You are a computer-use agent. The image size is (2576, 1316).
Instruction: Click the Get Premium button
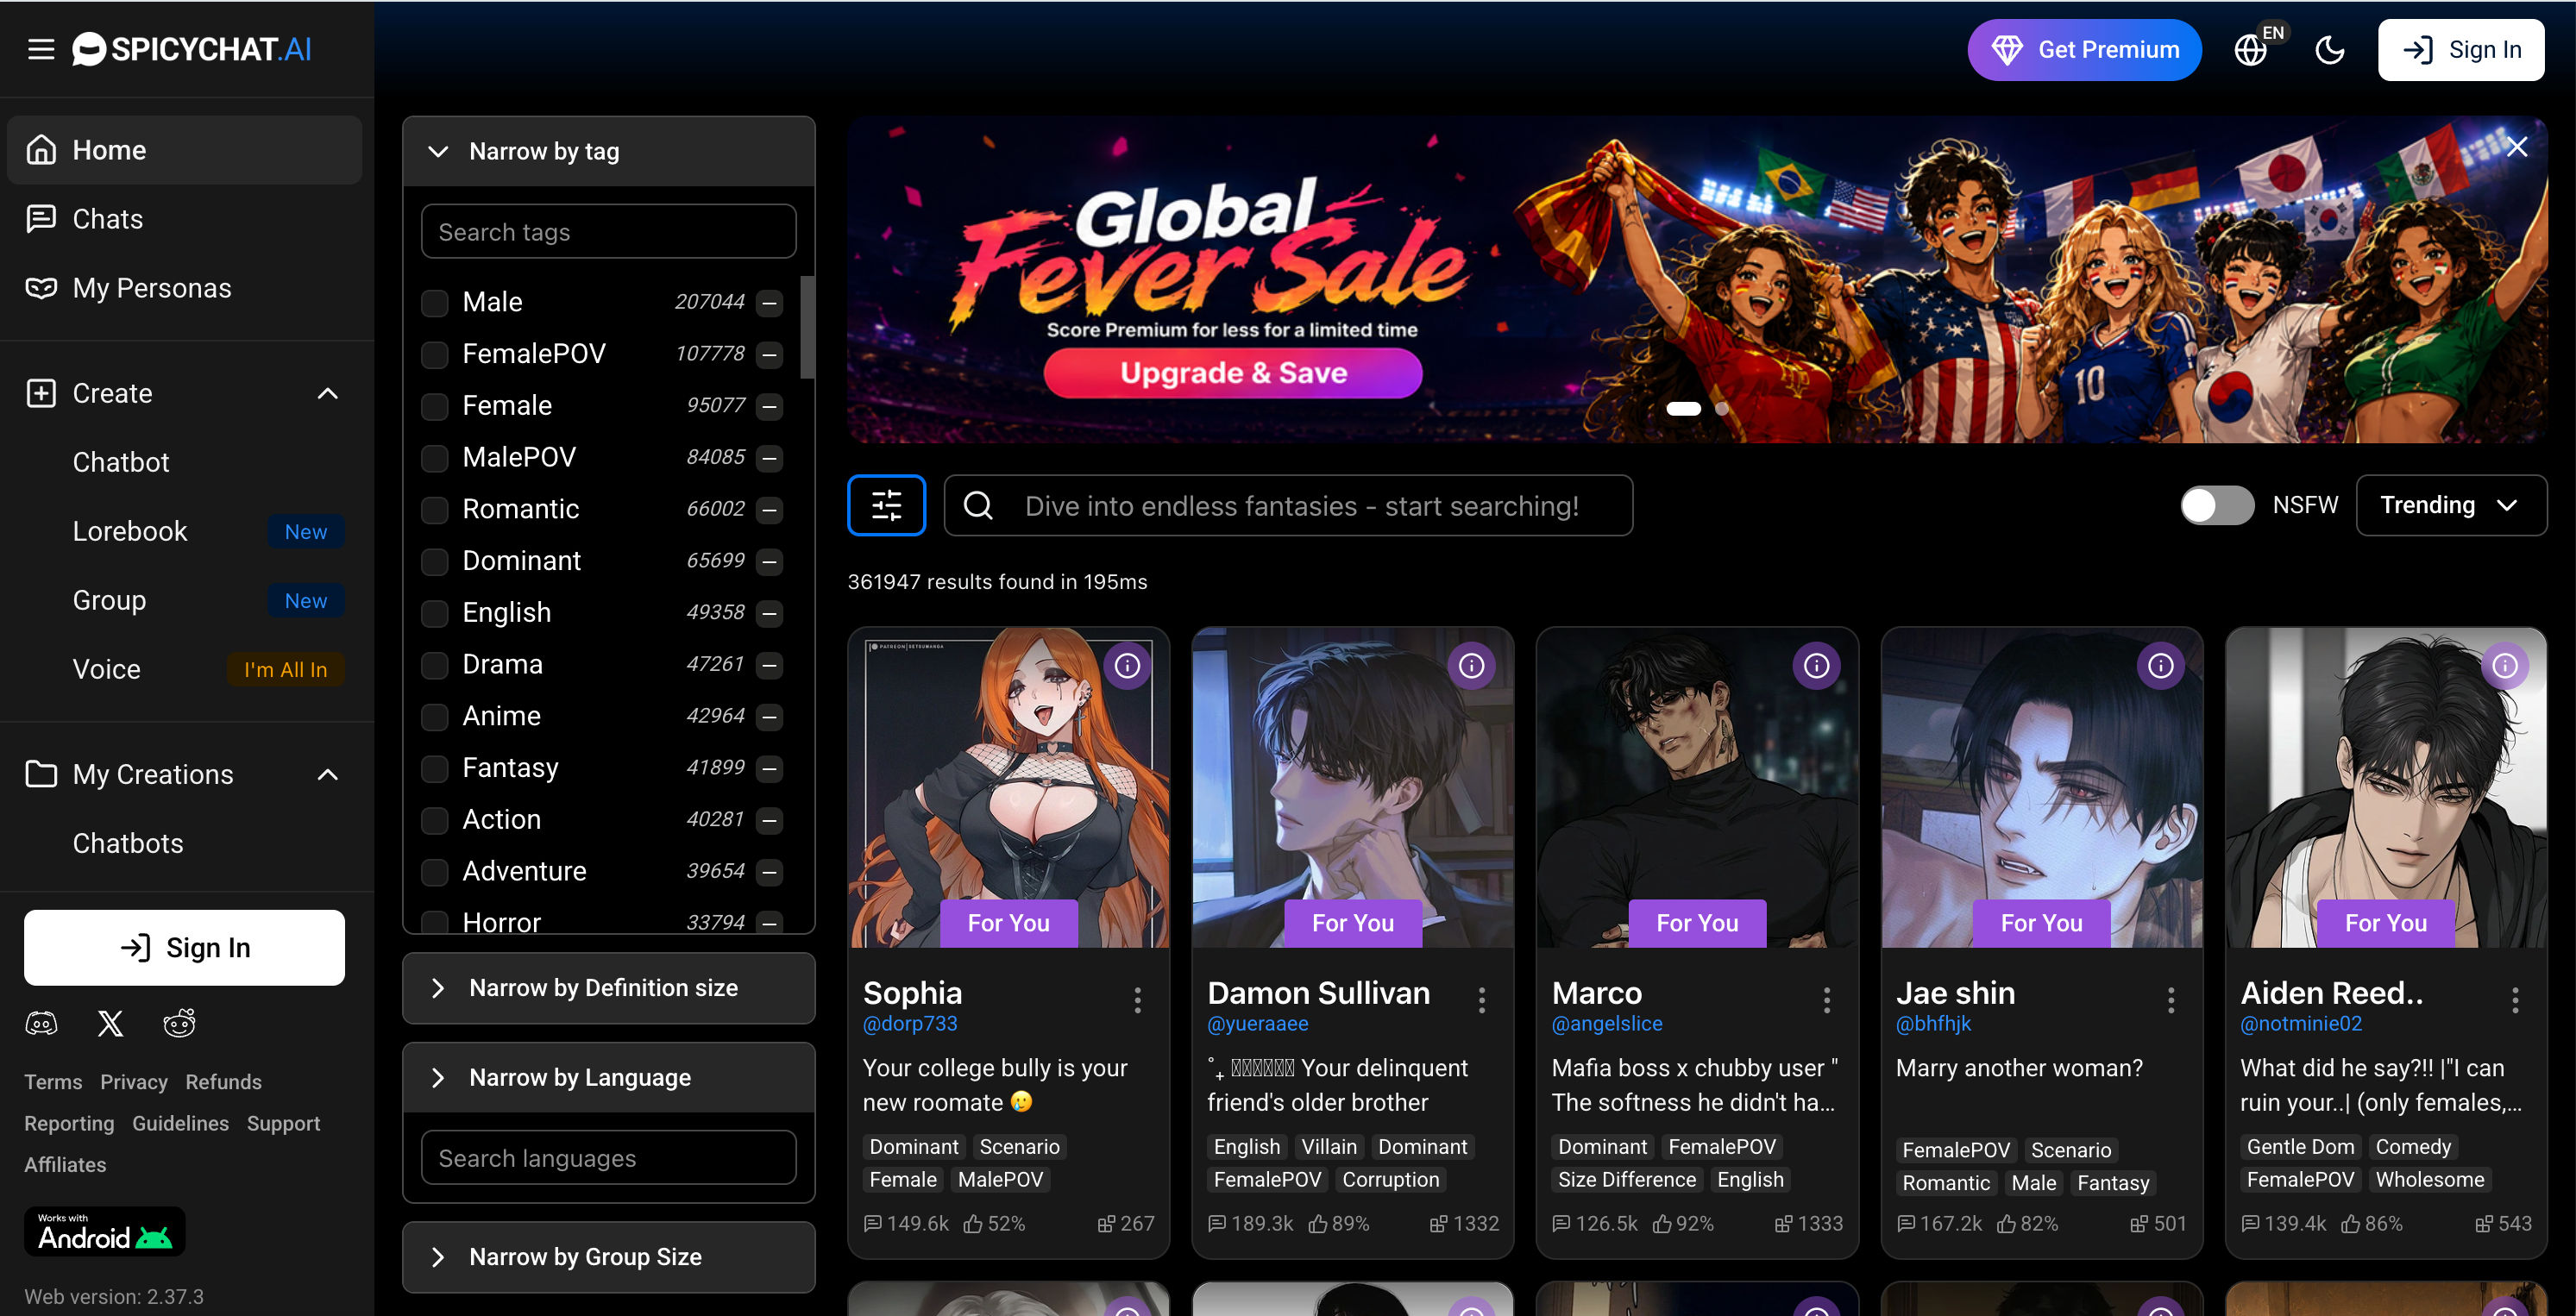[x=2084, y=50]
